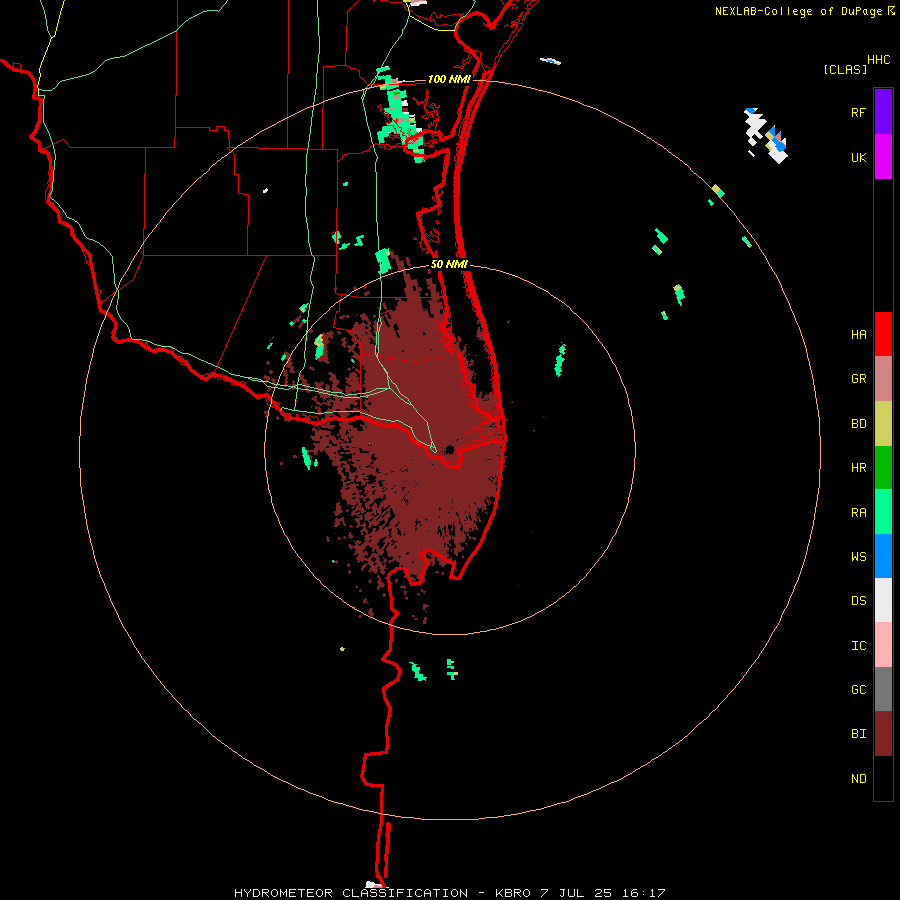Click the "7 JUL 25 16:17" timestamp
900x900 pixels.
point(603,893)
